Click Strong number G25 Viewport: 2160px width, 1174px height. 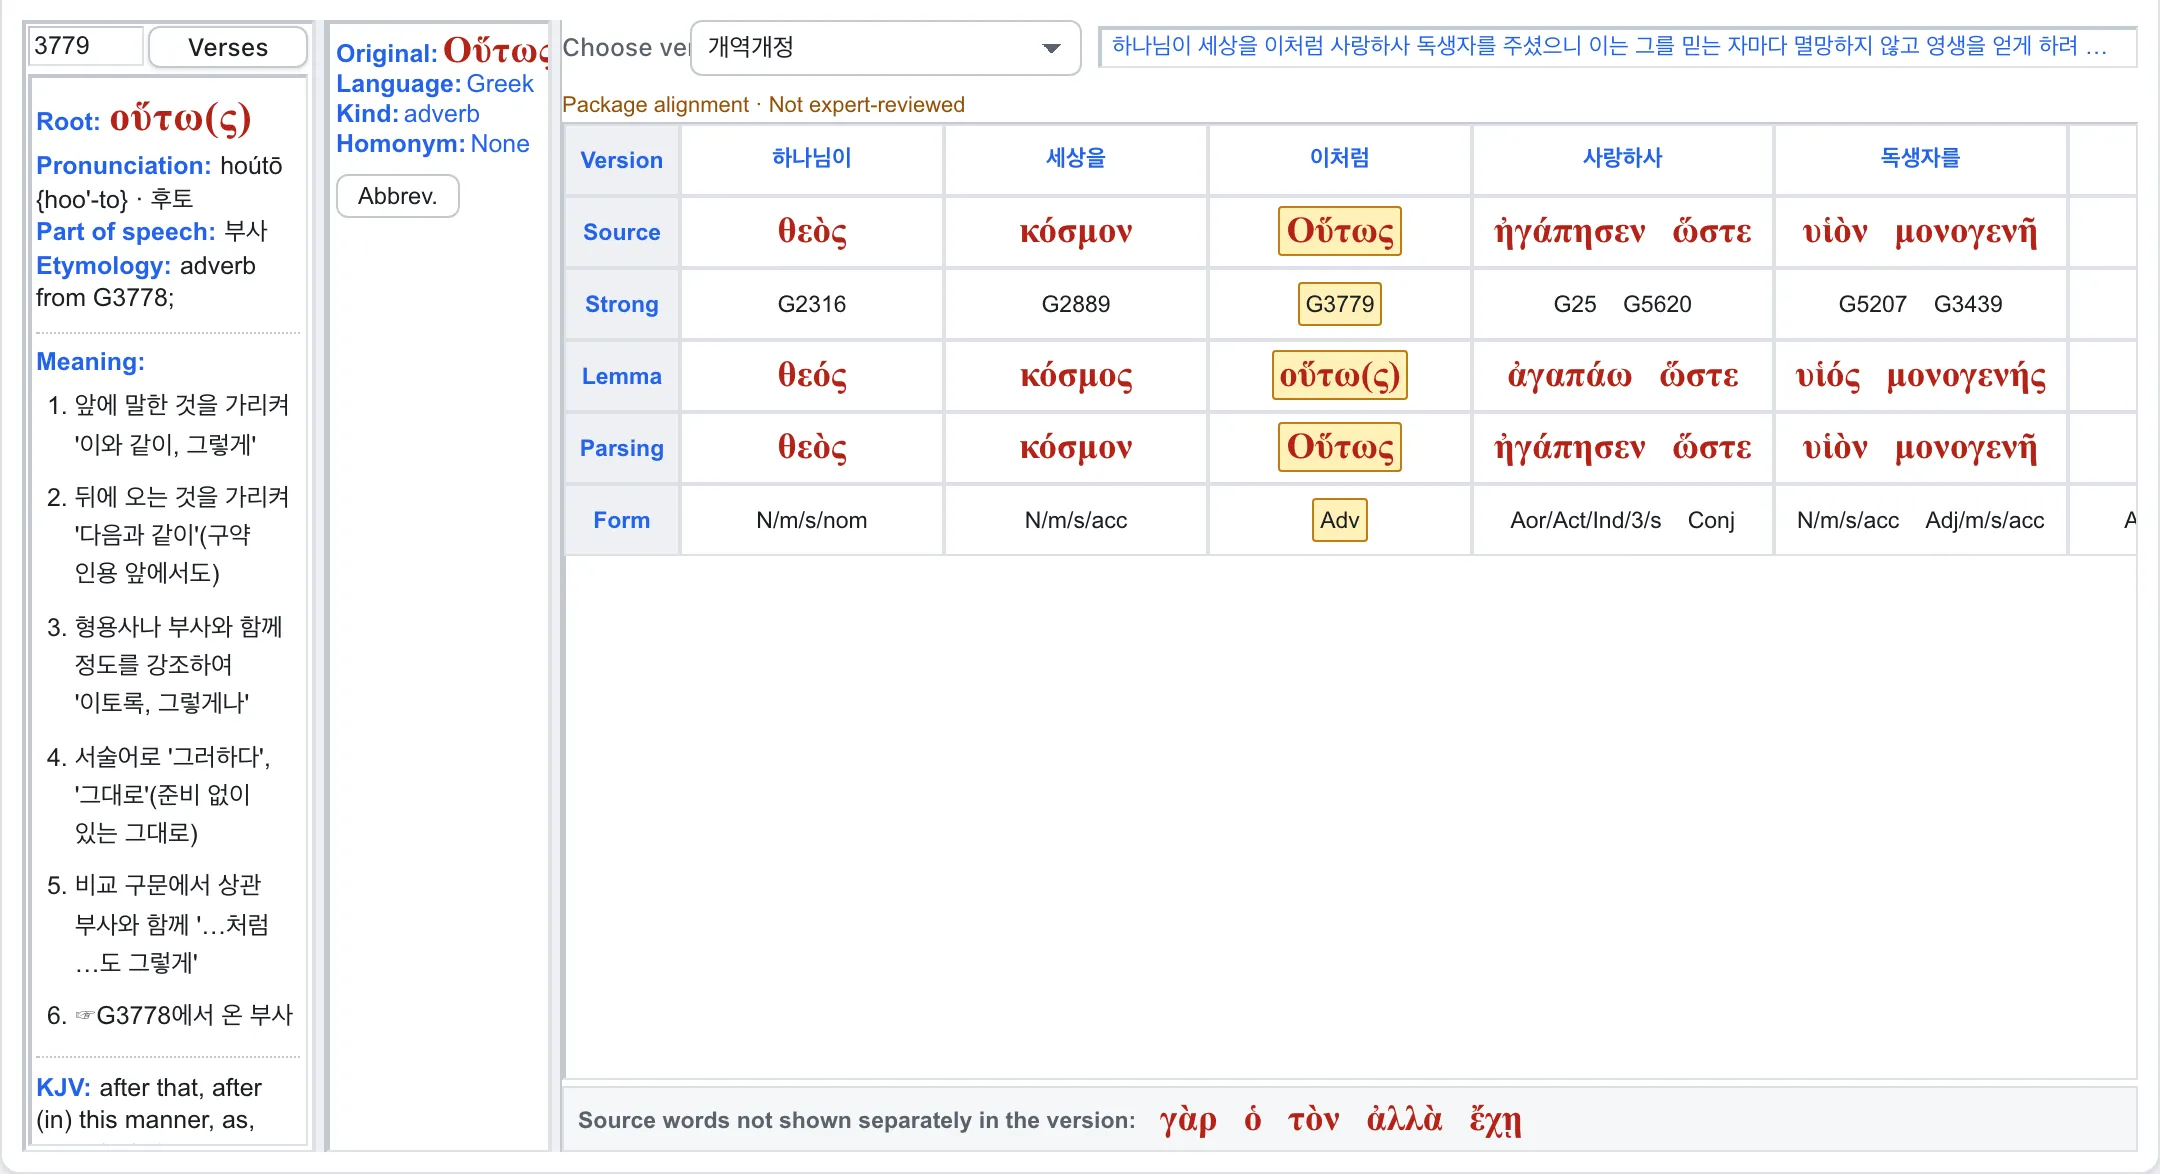click(x=1575, y=304)
